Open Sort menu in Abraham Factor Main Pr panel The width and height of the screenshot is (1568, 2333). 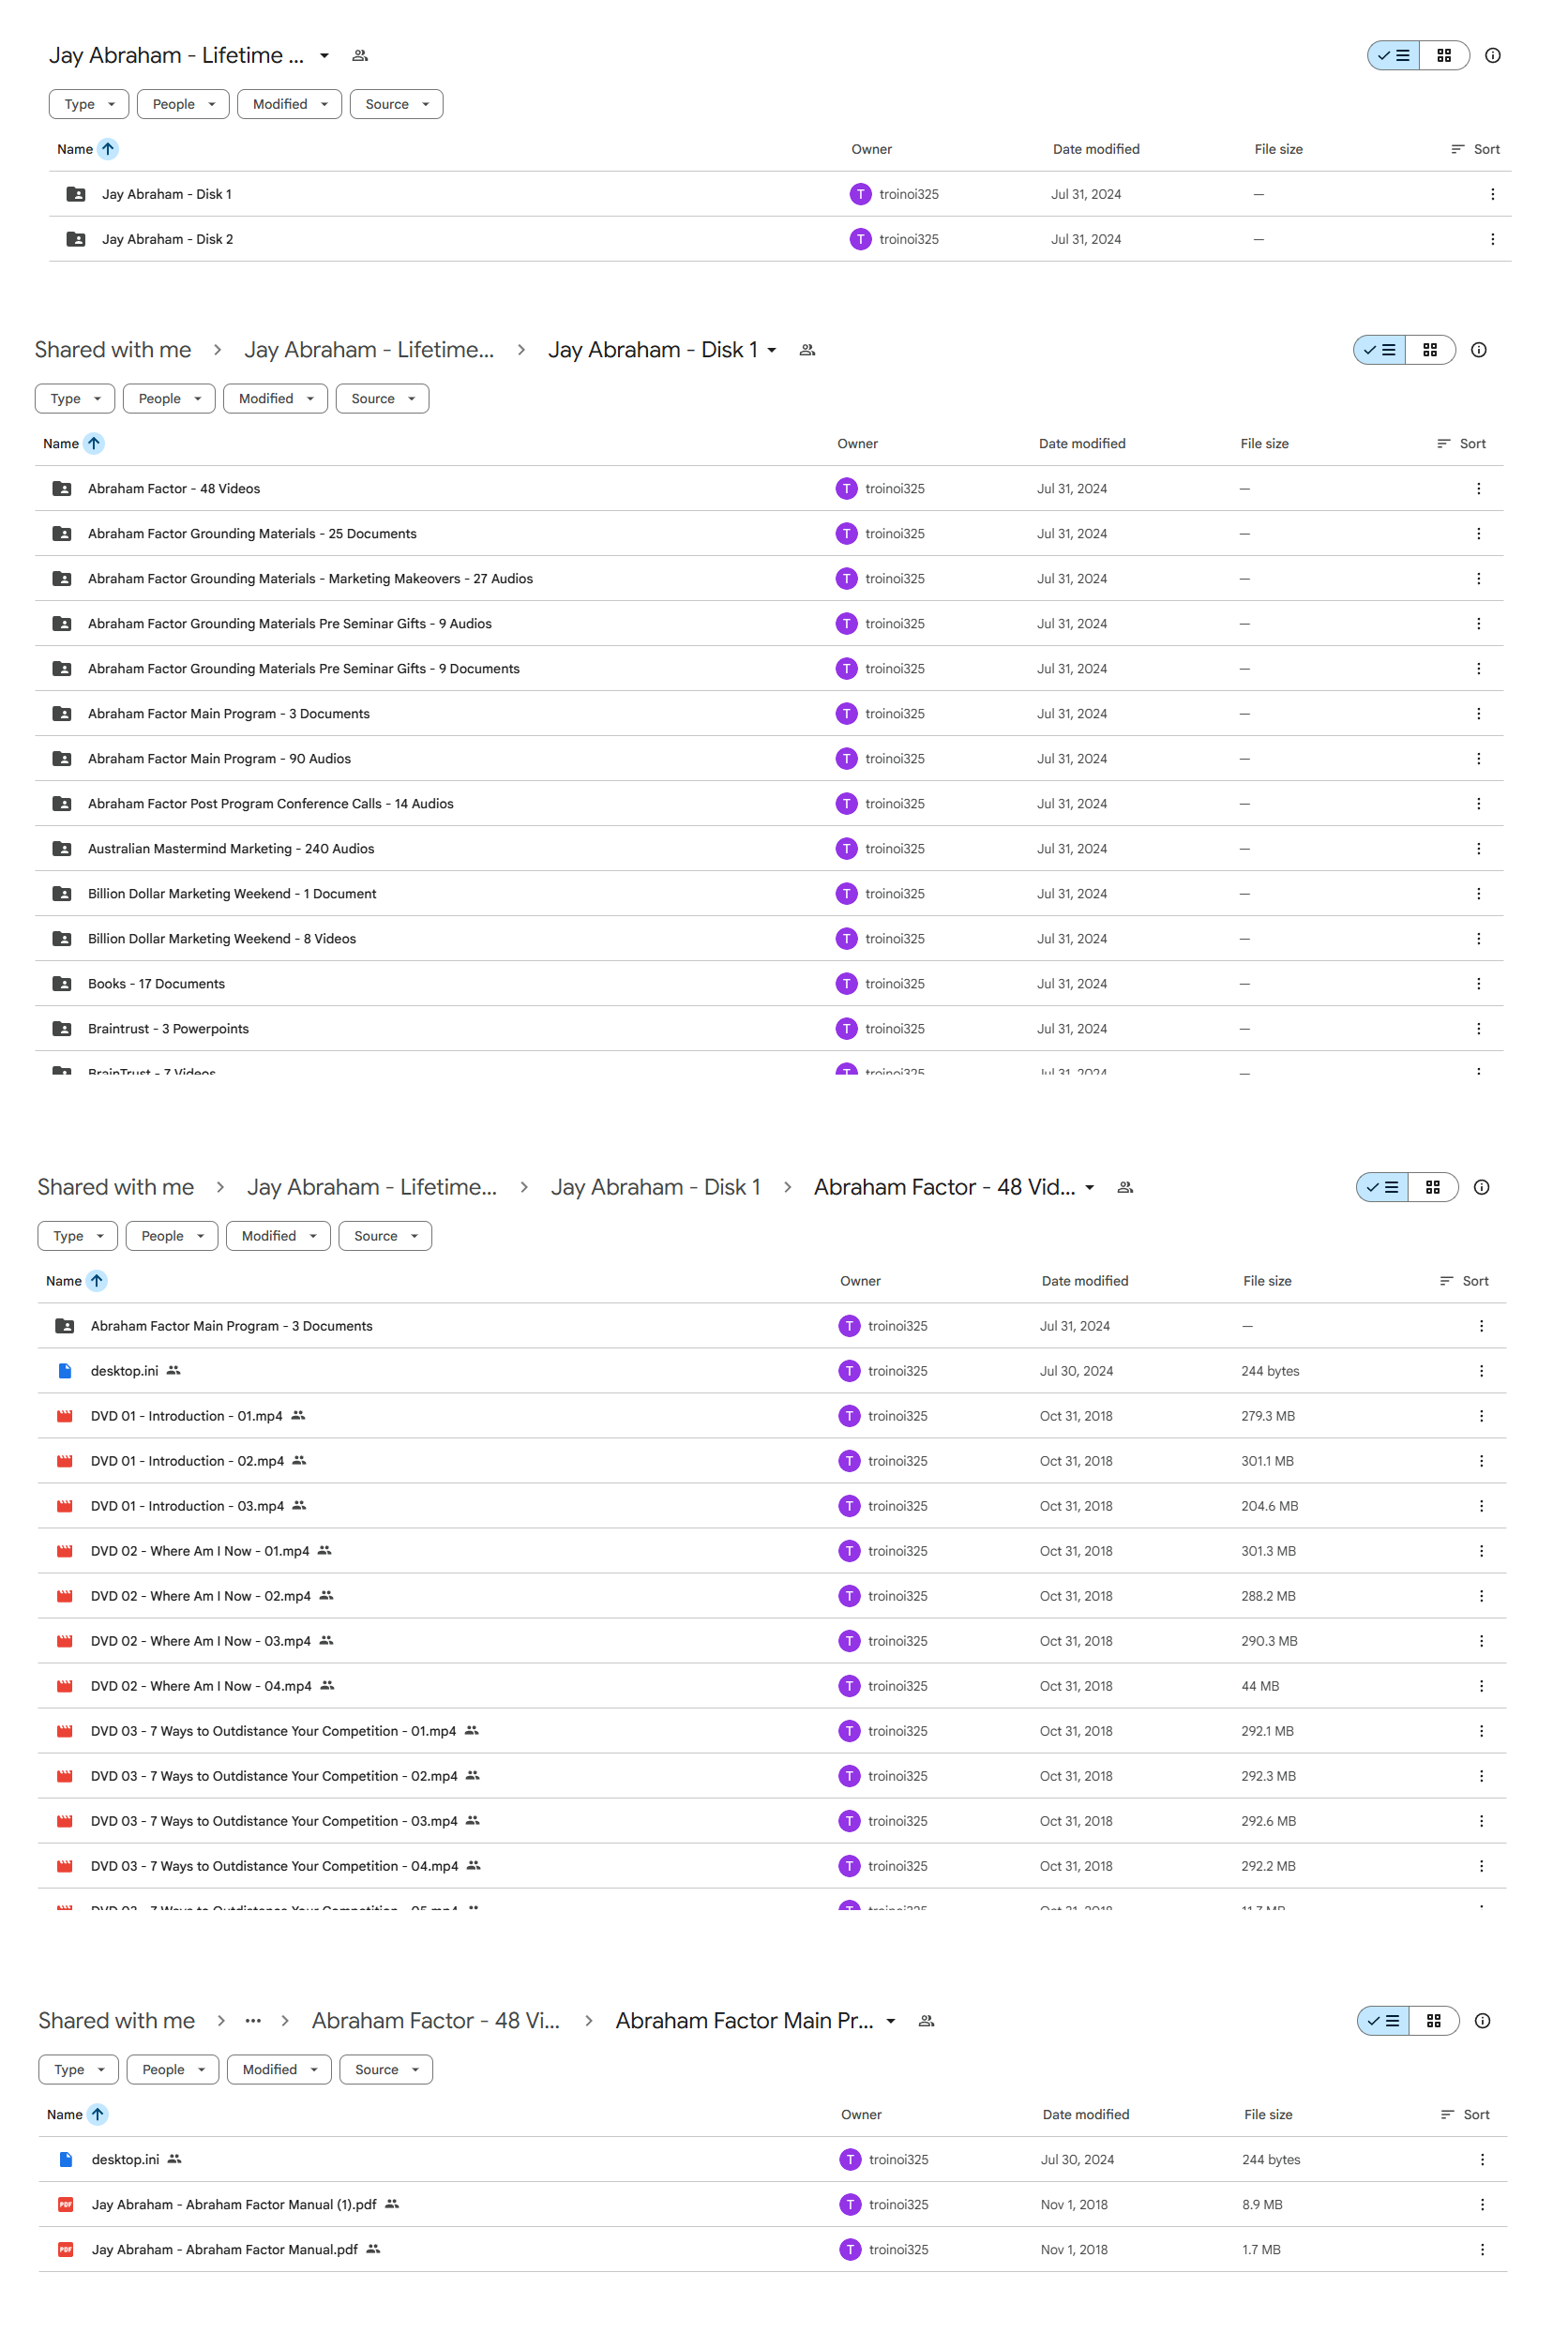(1466, 2115)
